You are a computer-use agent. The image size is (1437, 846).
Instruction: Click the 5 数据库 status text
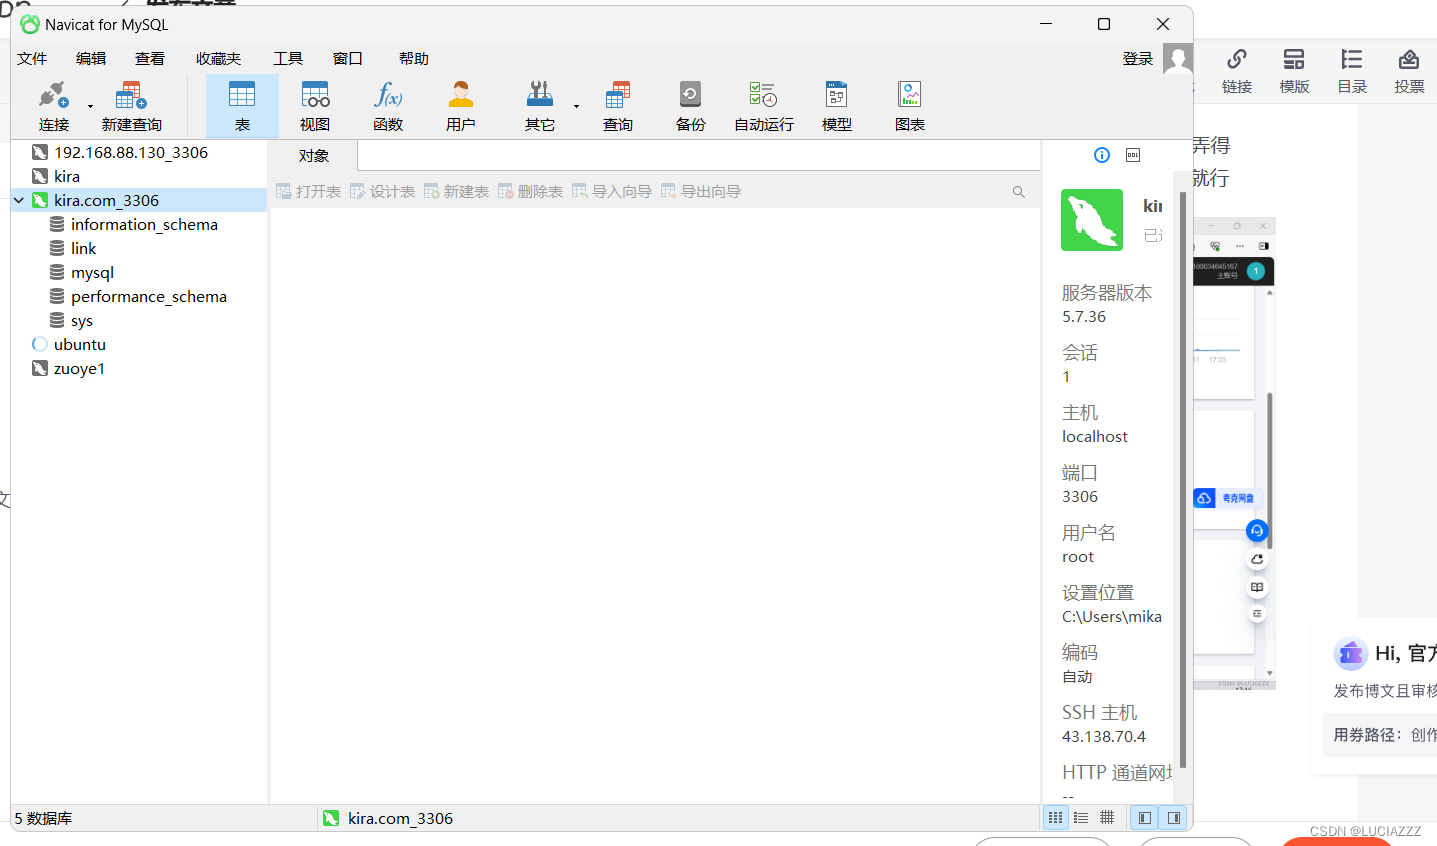point(43,818)
